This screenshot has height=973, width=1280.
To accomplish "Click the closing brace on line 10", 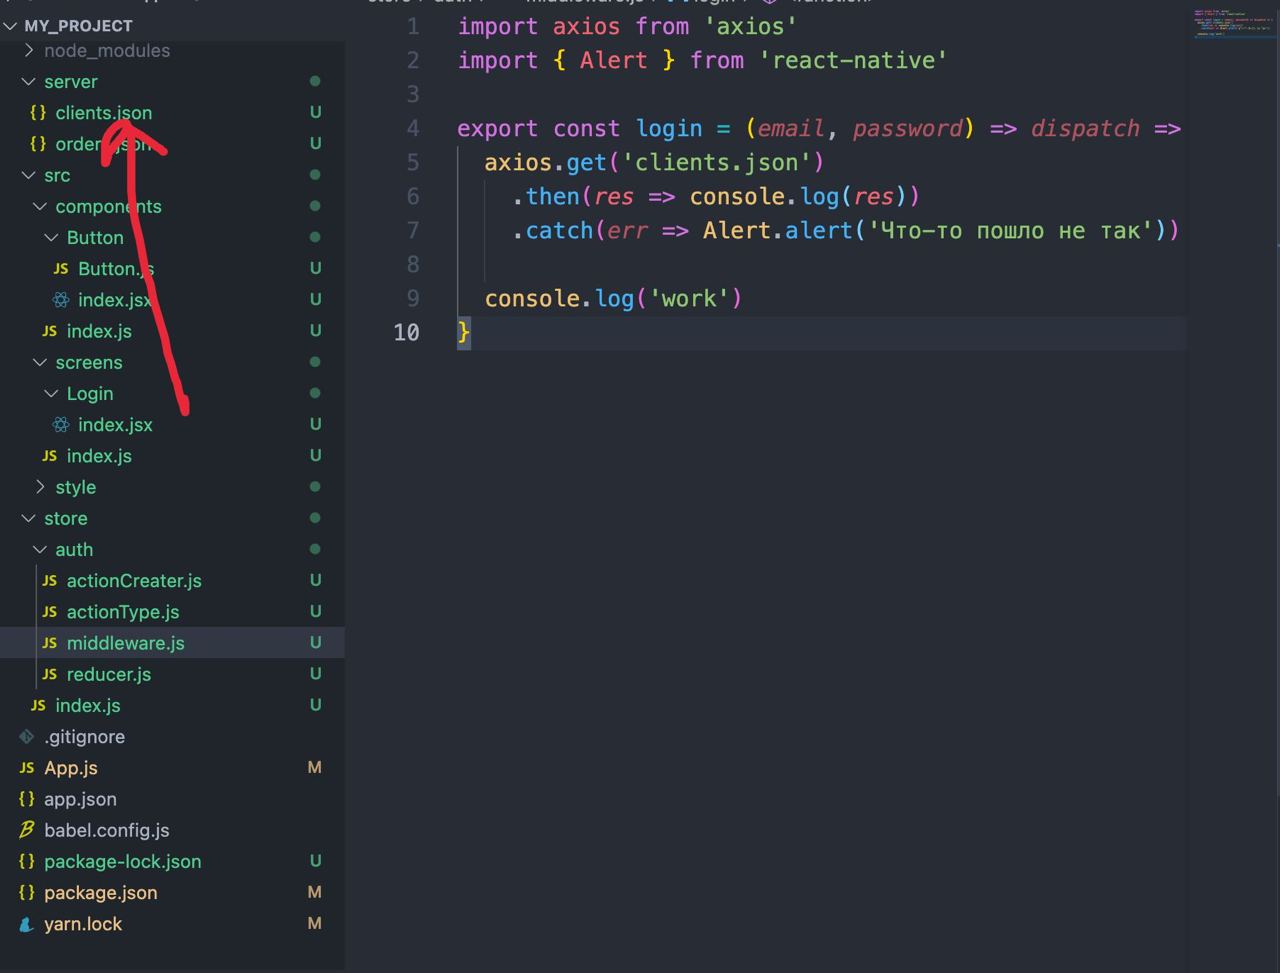I will pyautogui.click(x=464, y=332).
